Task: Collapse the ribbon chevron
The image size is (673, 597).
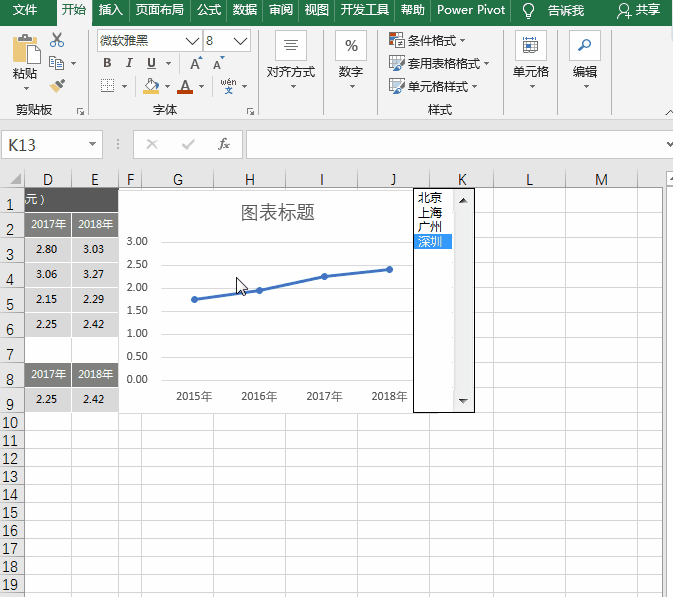Action: [669, 112]
